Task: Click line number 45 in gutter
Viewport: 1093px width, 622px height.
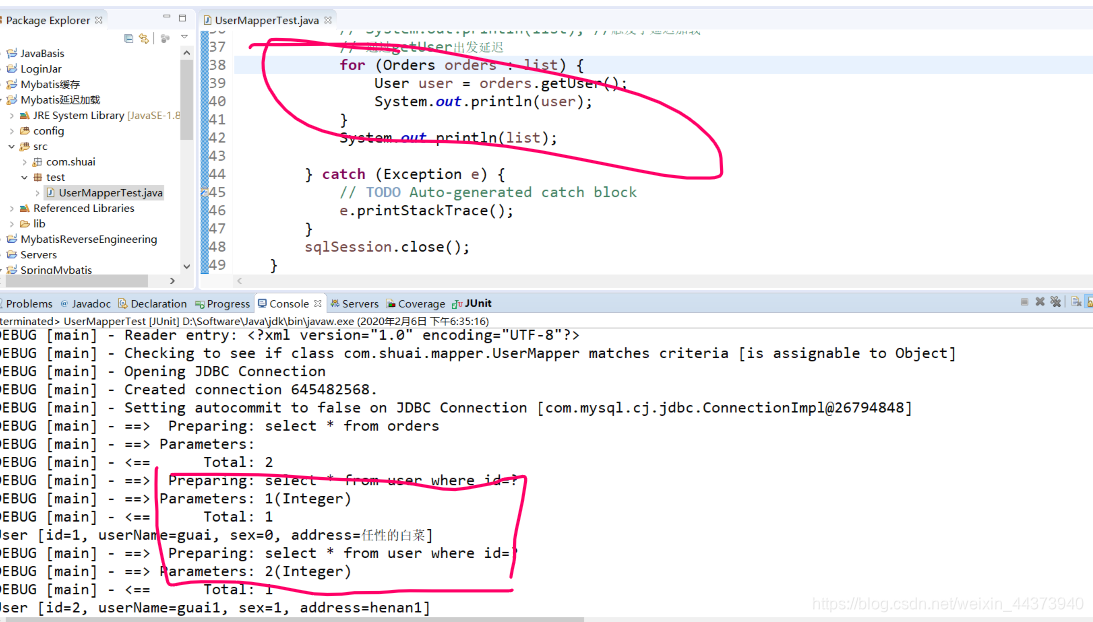Action: (x=217, y=192)
